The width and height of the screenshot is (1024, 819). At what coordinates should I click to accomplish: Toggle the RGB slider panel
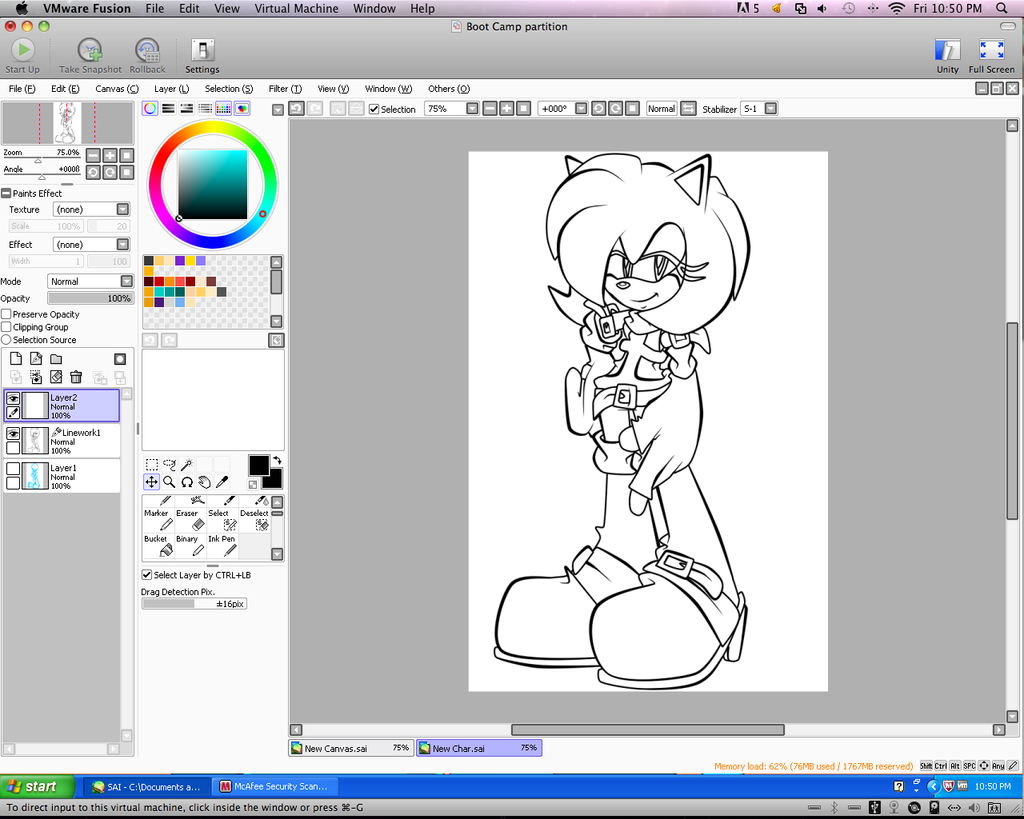point(168,108)
